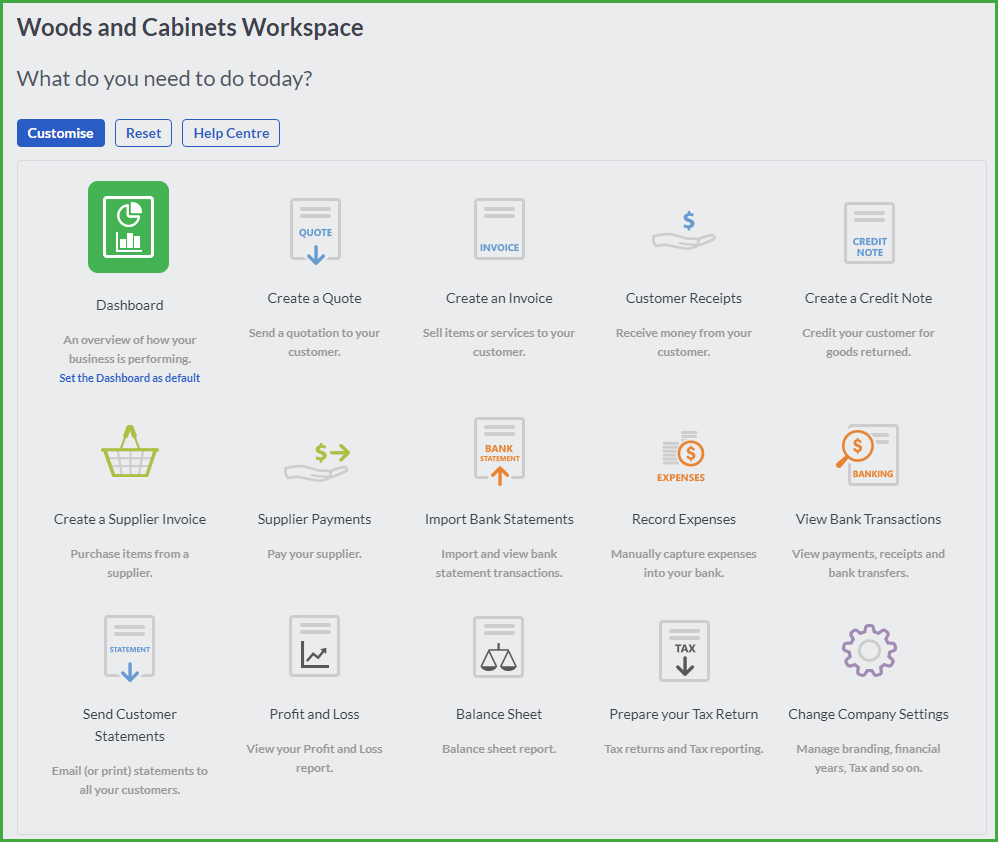Viewport: 998px width, 842px height.
Task: Click 'Woods and Cabinets Workspace' heading
Action: click(x=190, y=27)
